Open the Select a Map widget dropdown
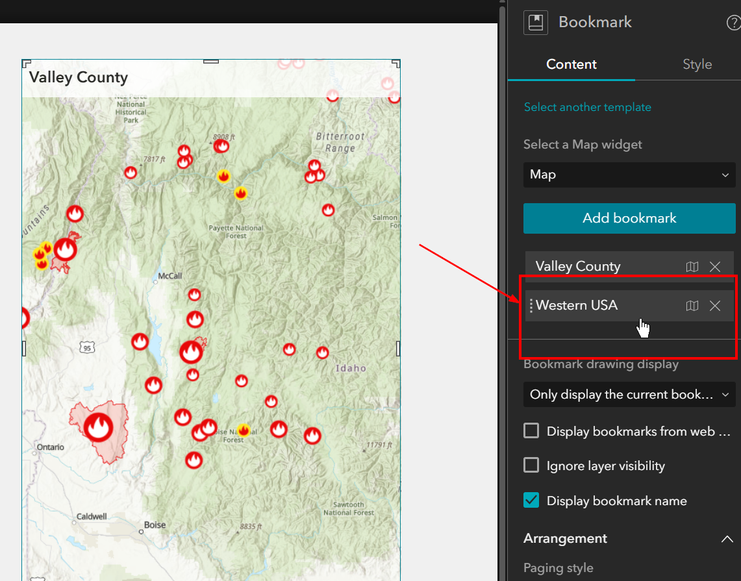 [x=629, y=174]
